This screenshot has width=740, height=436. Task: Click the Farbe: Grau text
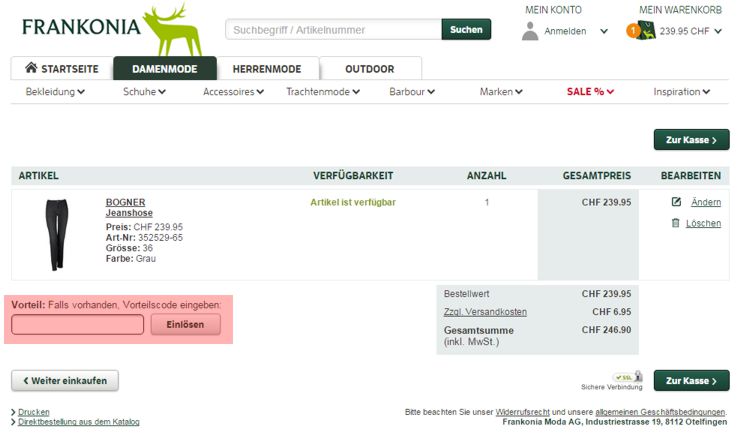click(x=131, y=259)
